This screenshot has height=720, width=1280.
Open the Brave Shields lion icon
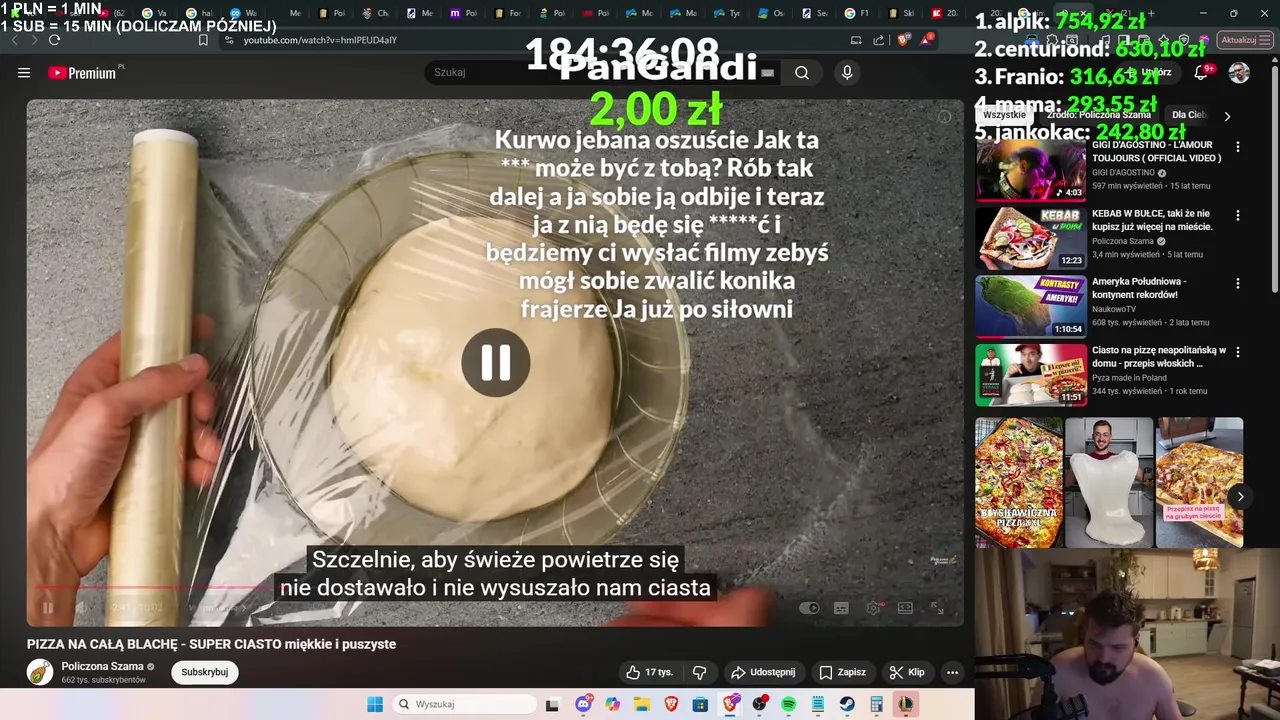pyautogui.click(x=902, y=40)
